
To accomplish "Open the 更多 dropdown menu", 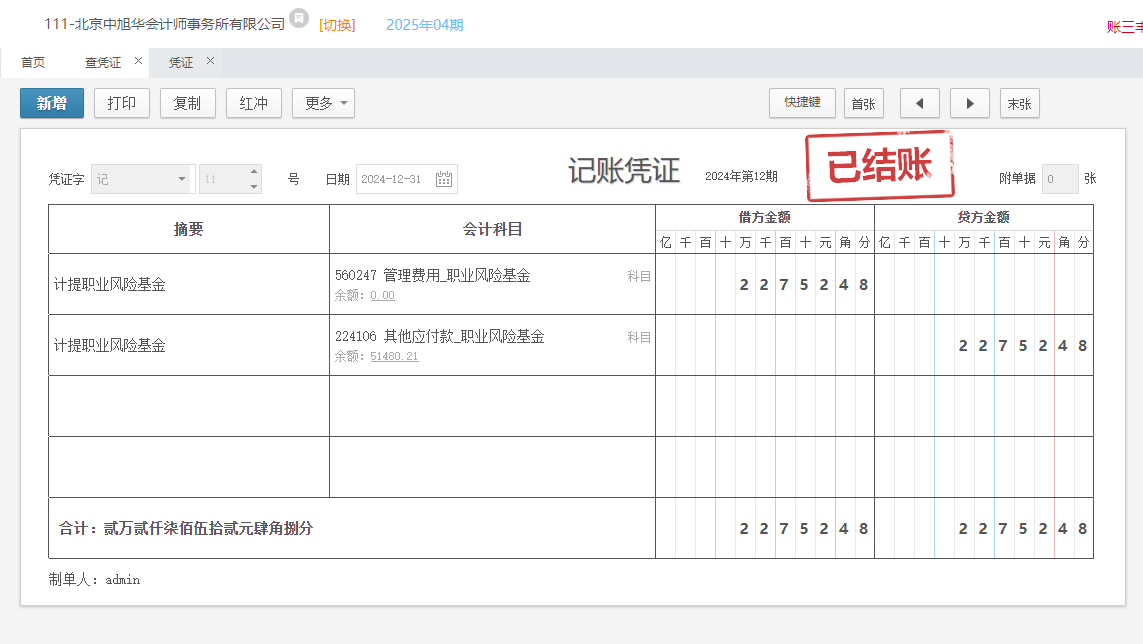I will tap(323, 103).
